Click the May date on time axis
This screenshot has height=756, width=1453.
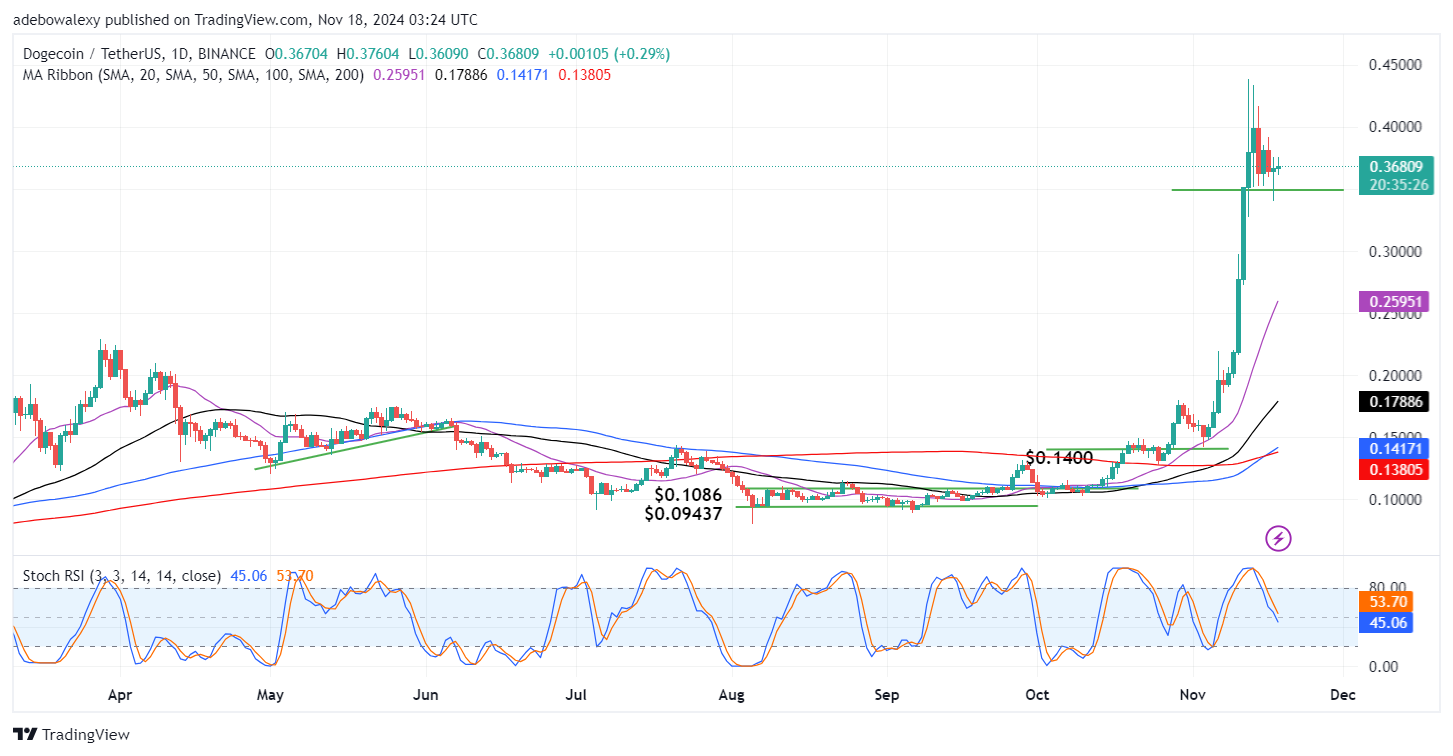tap(269, 693)
